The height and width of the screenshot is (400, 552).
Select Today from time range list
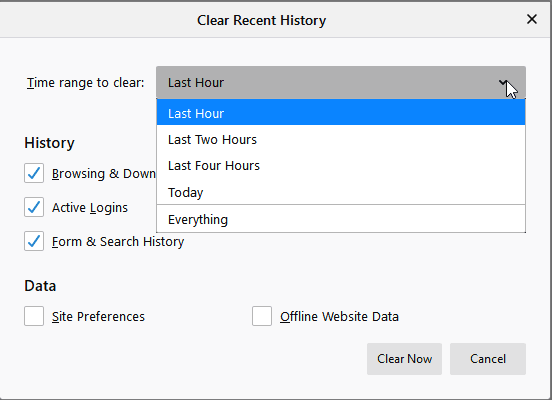pos(341,192)
